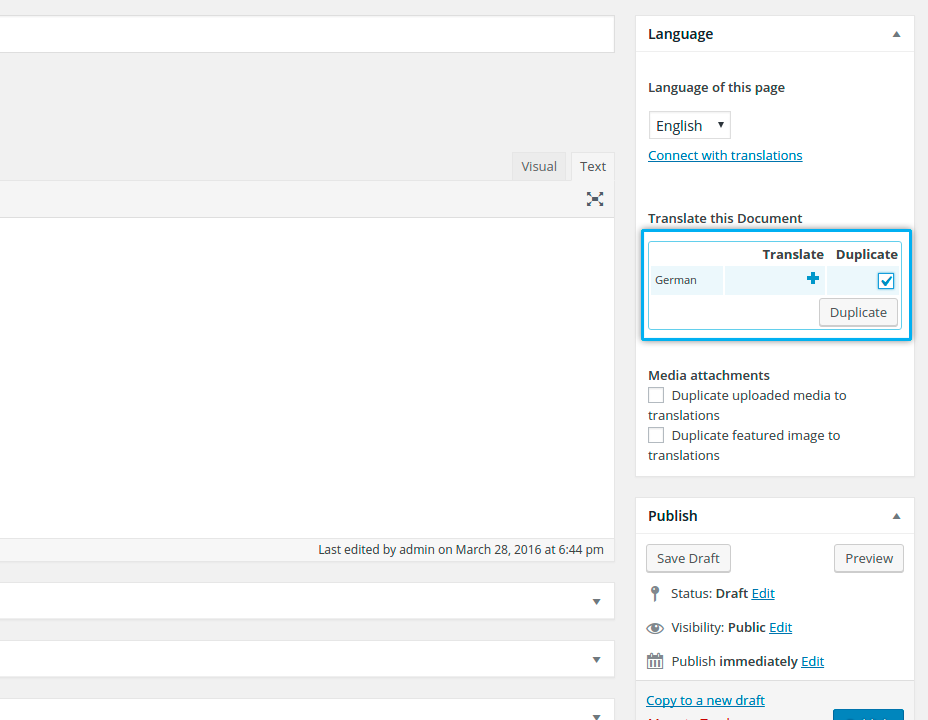Collapse the Publish panel

pos(896,516)
